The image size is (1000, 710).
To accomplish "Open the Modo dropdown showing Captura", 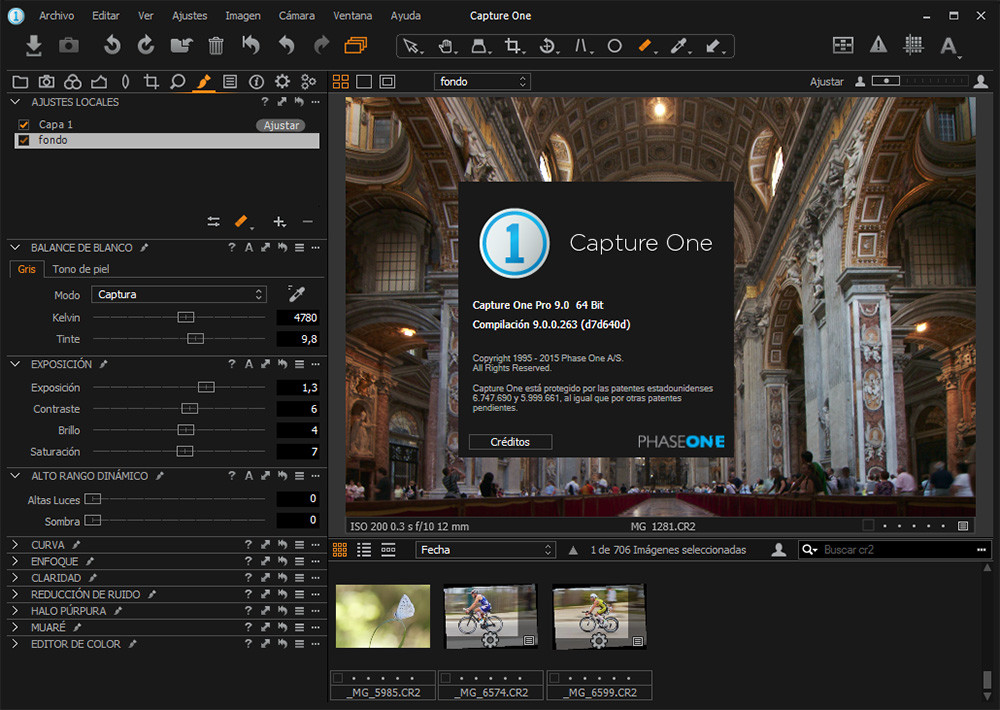I will (178, 293).
